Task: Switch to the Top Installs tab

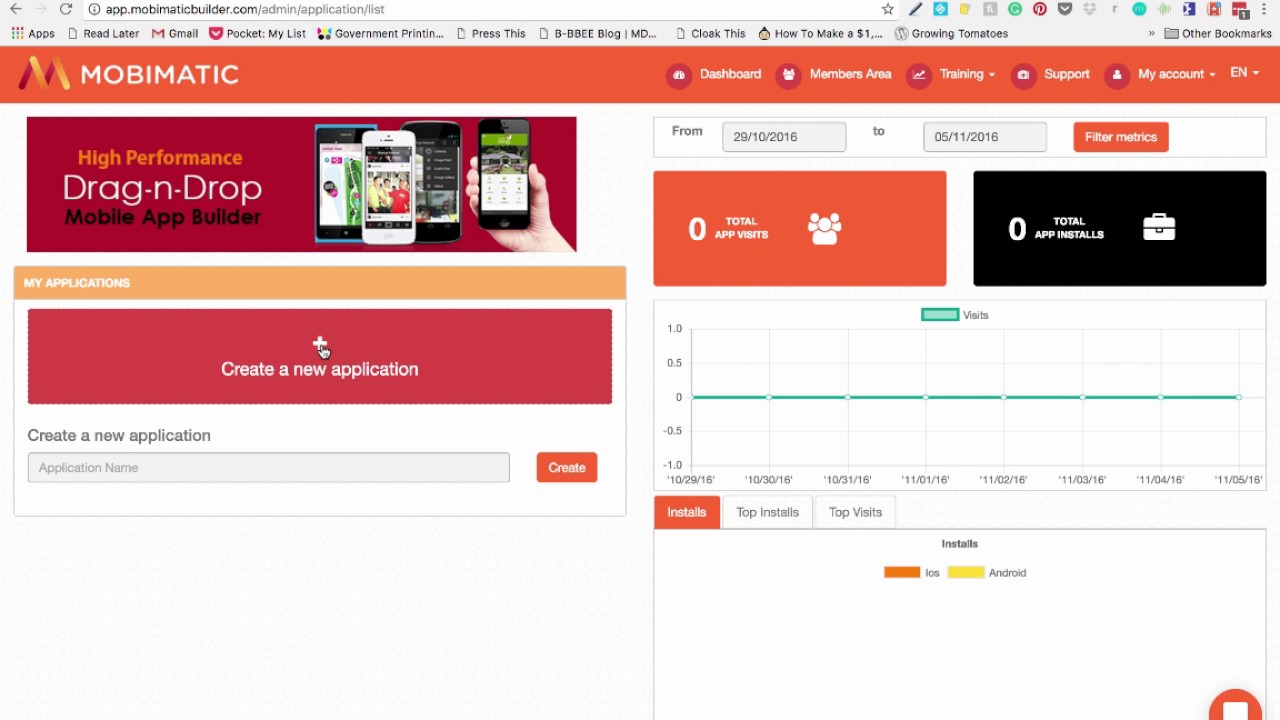Action: click(x=768, y=512)
